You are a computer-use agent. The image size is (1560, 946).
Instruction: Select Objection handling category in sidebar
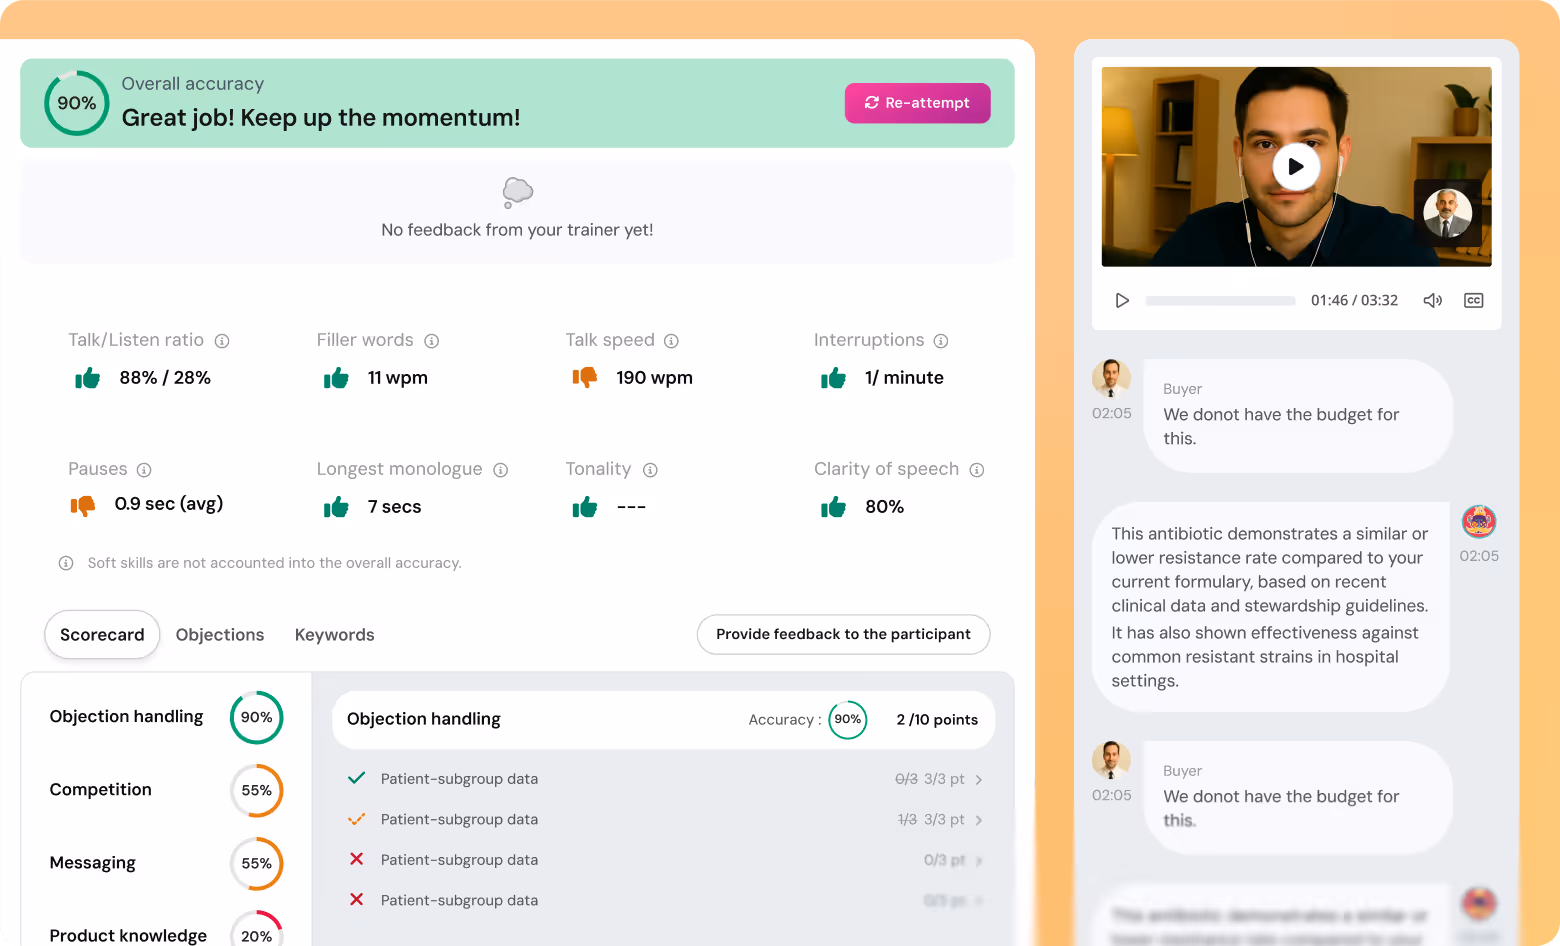coord(166,717)
